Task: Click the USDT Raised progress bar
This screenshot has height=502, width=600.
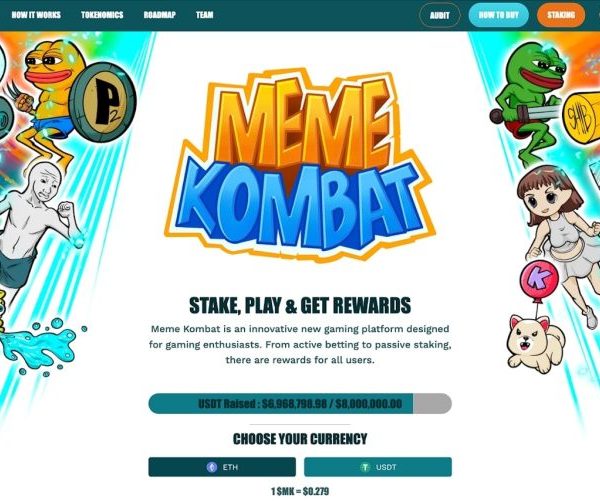Action: pos(300,403)
